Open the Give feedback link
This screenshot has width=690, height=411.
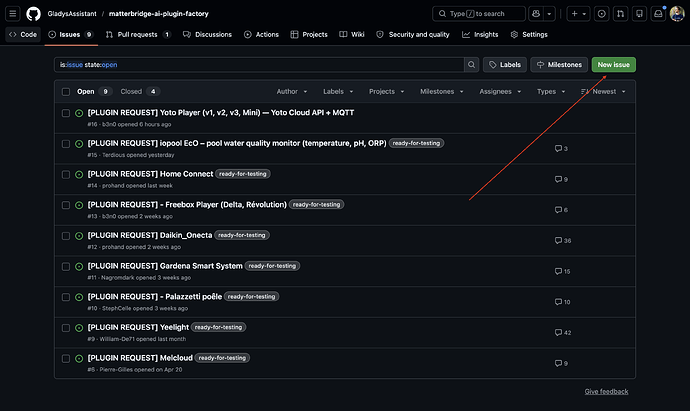click(x=606, y=391)
